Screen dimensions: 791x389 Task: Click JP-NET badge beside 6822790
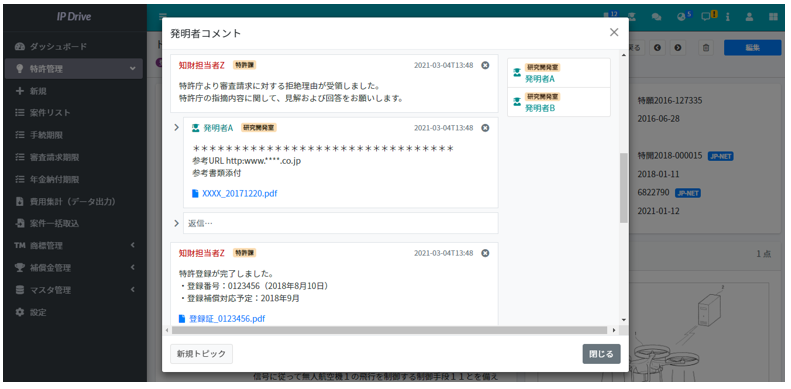(x=688, y=193)
